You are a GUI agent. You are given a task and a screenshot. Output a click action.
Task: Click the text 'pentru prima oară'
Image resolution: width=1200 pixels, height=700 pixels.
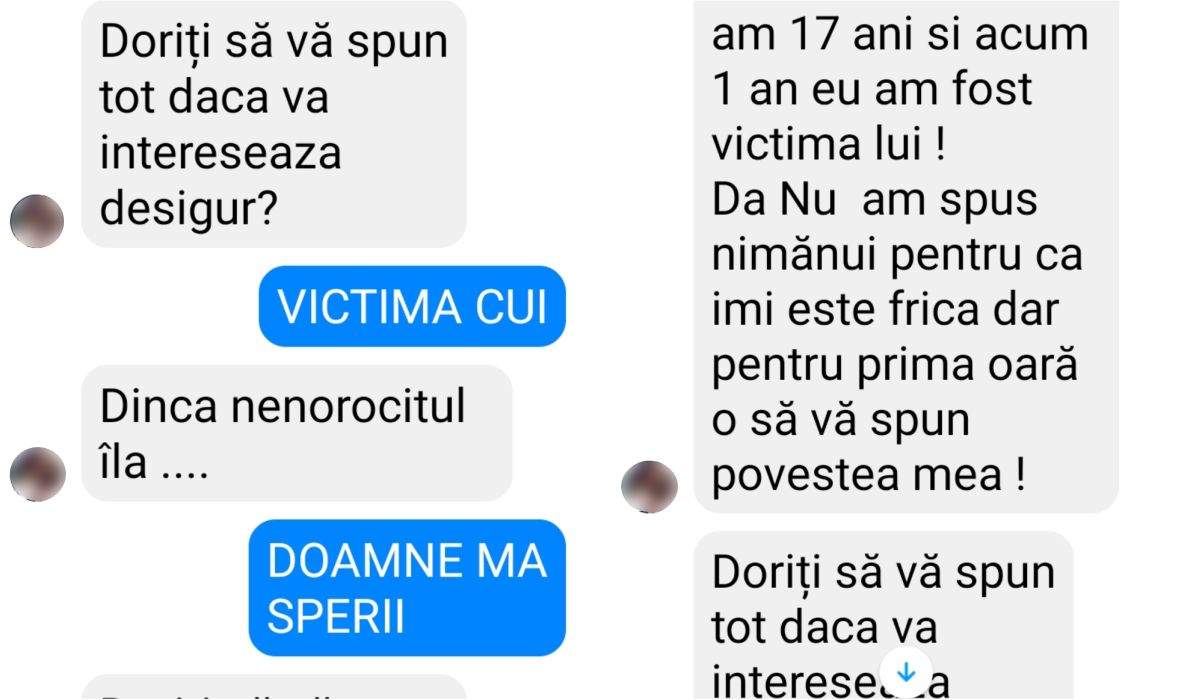[895, 366]
